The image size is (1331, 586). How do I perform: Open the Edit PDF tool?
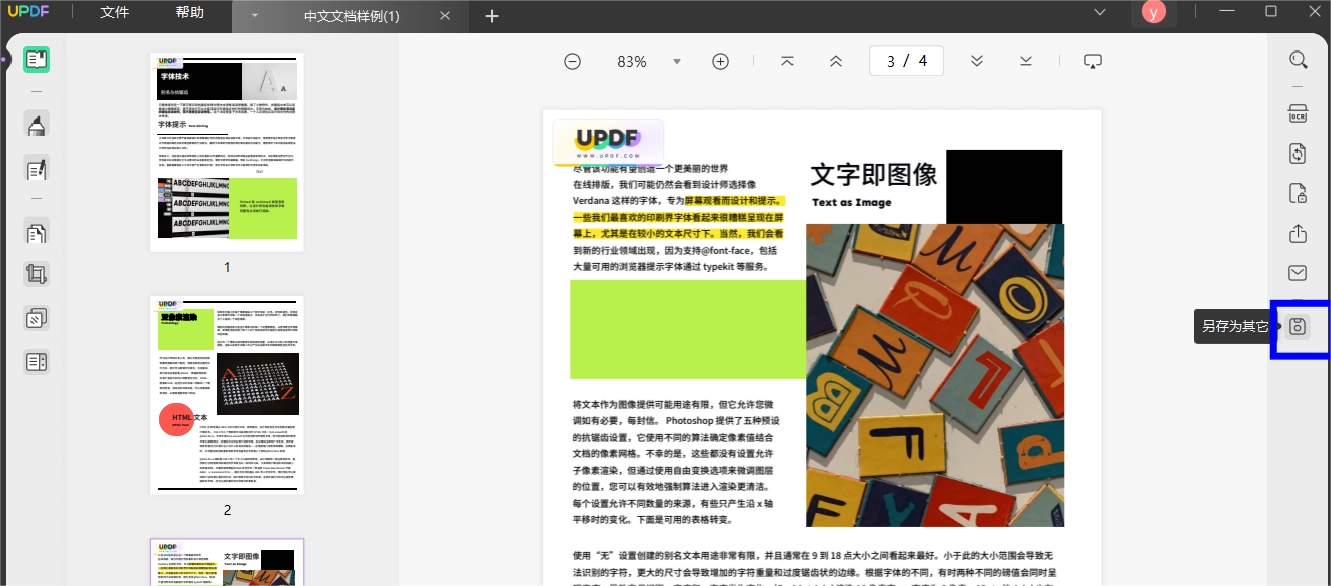(x=37, y=168)
